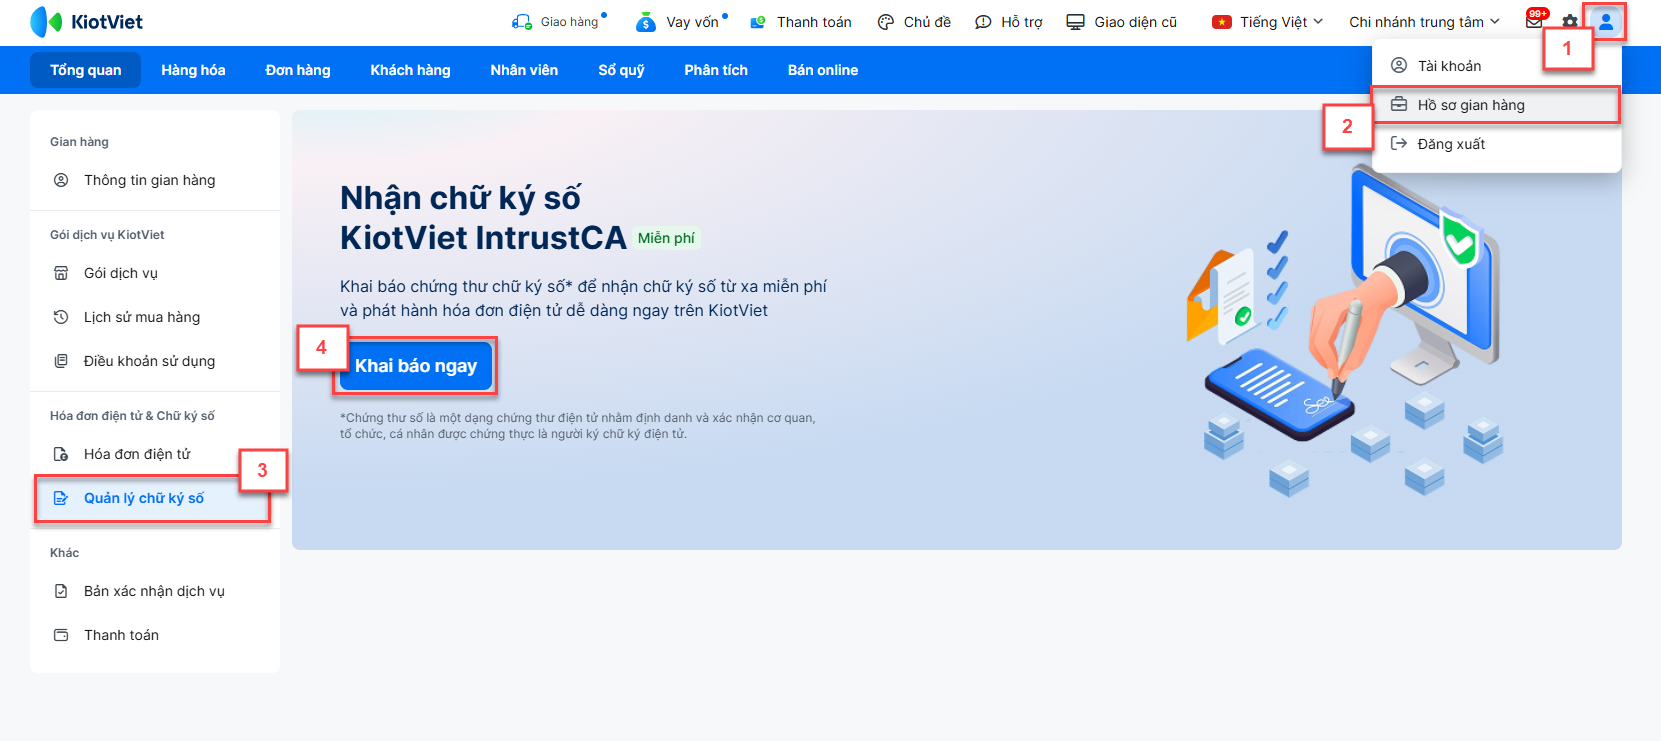Screen dimensions: 1661x741
Task: Open Gói dịch vụ in sidebar
Action: tap(155, 273)
